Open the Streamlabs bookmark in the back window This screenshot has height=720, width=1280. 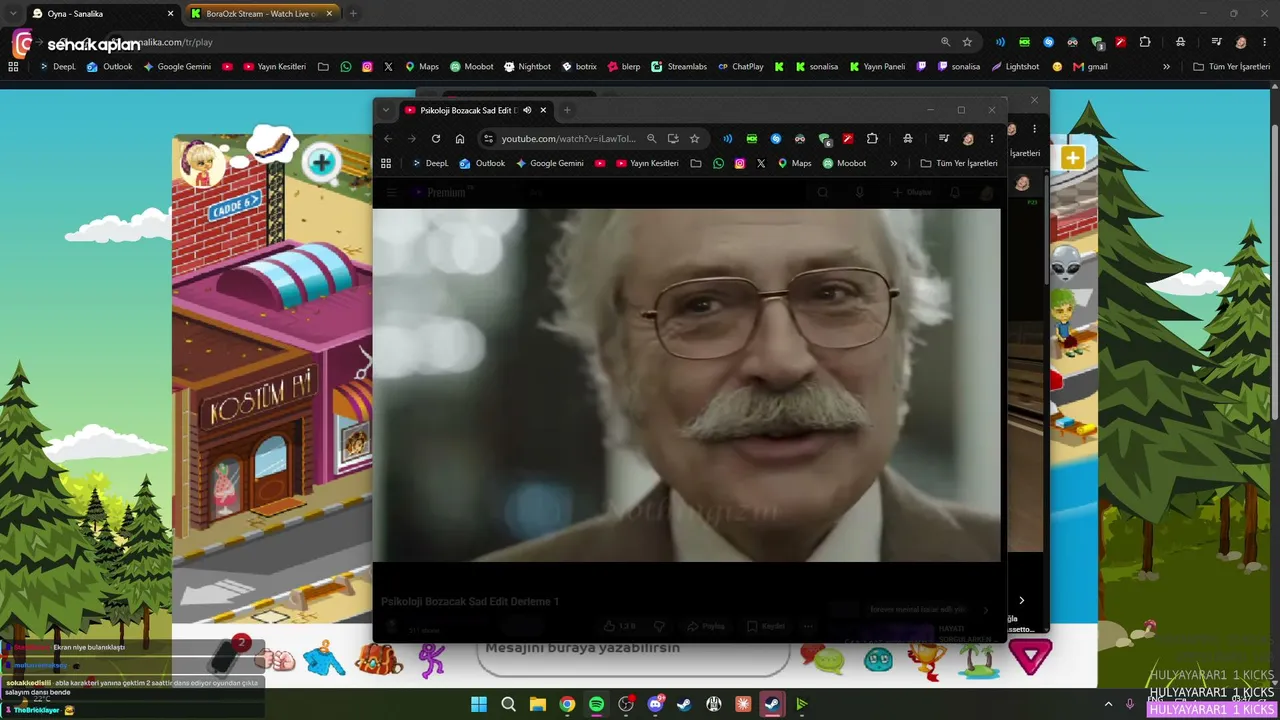[679, 67]
